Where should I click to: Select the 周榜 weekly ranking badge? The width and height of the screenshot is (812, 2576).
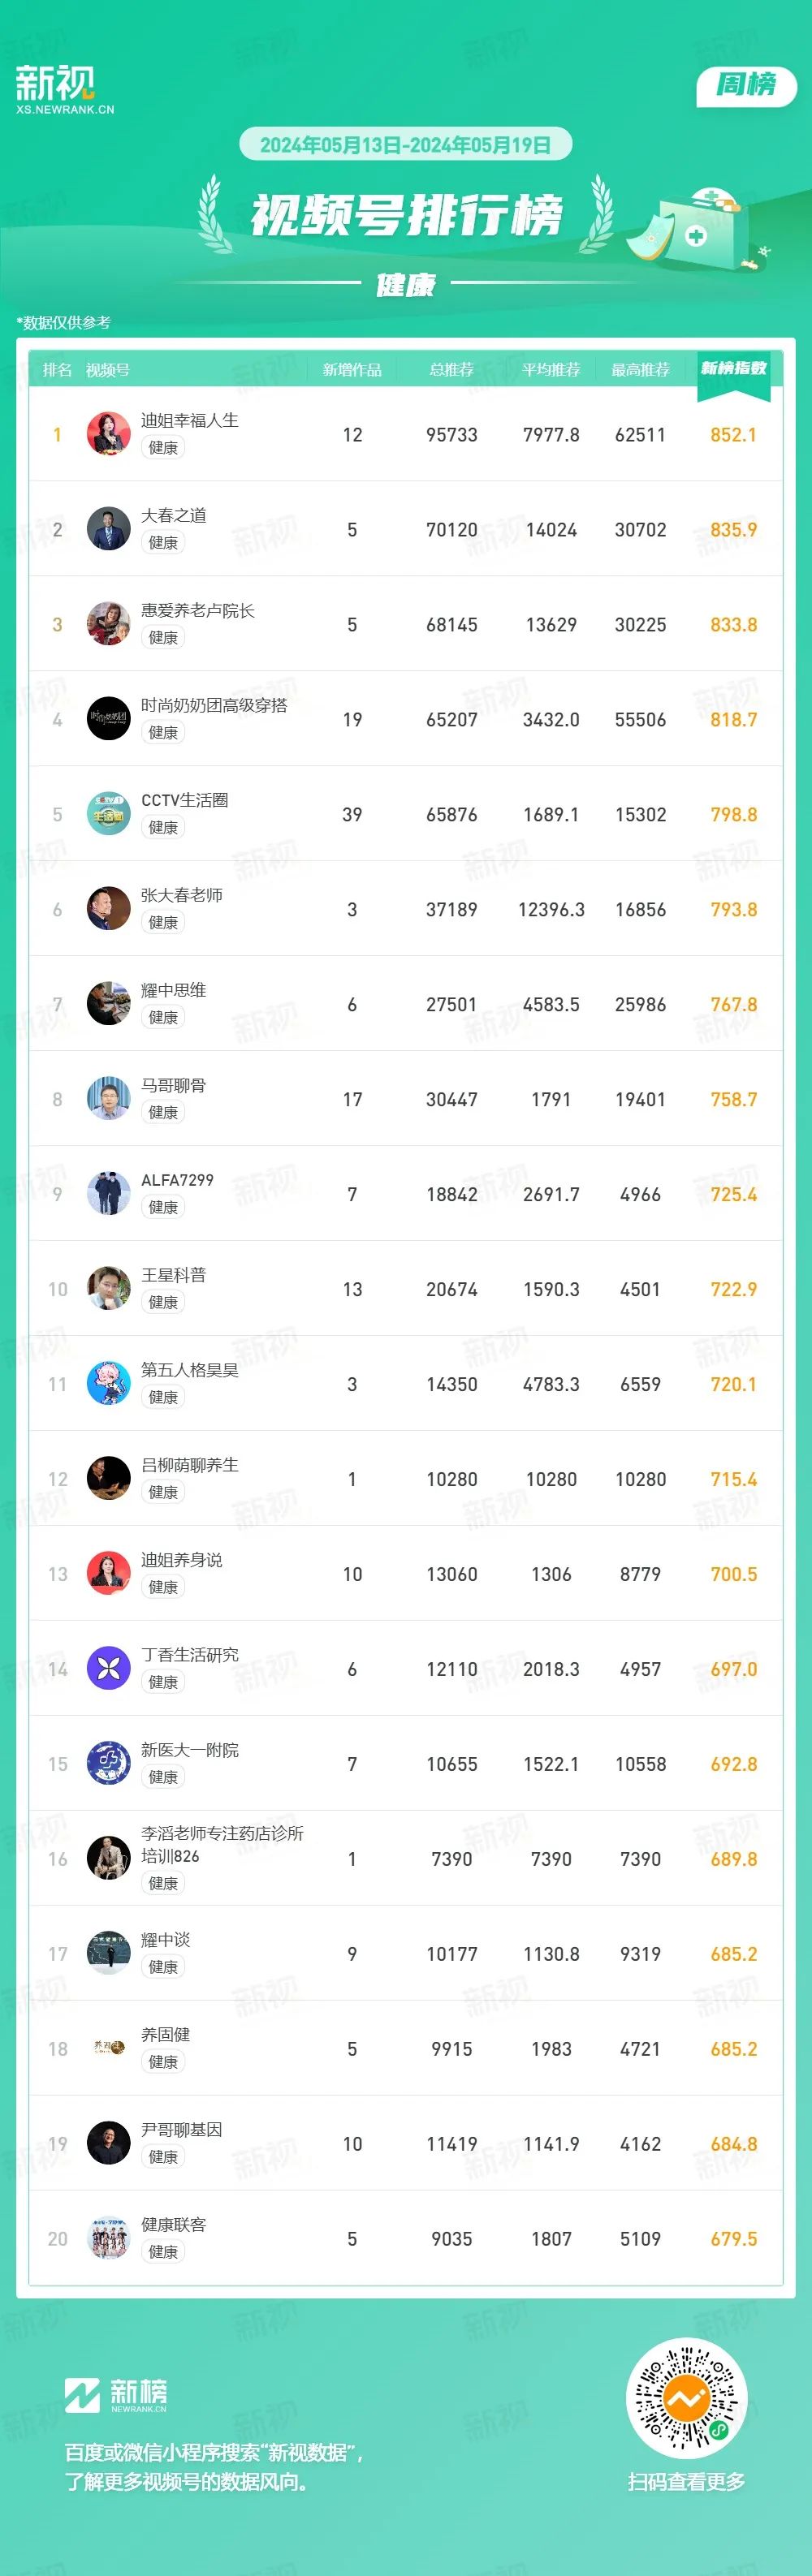(x=746, y=85)
